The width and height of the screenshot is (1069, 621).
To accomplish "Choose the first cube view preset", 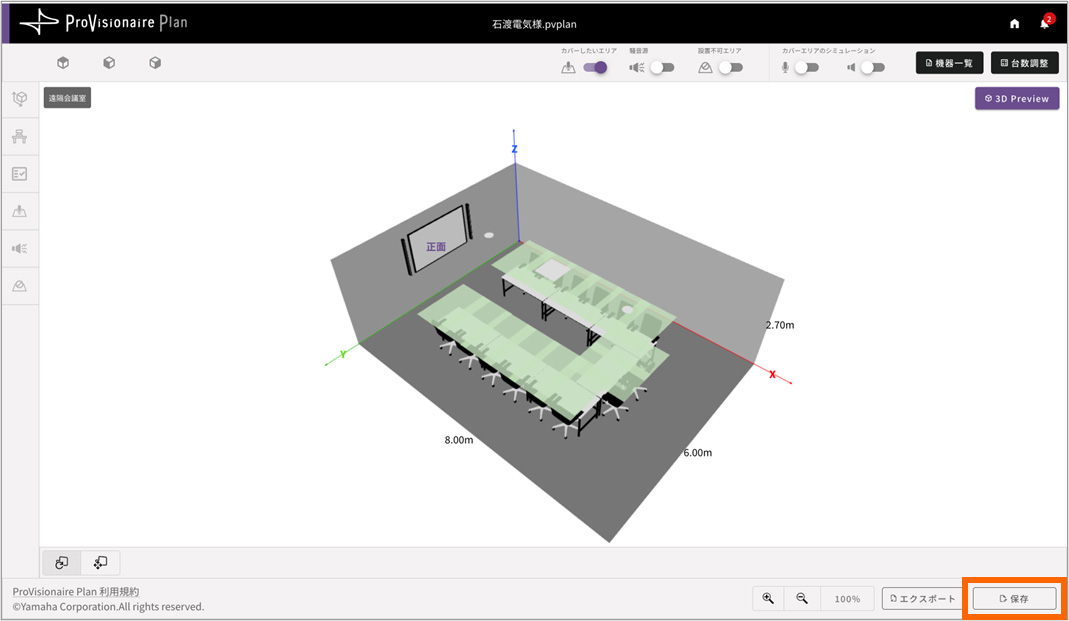I will click(63, 63).
